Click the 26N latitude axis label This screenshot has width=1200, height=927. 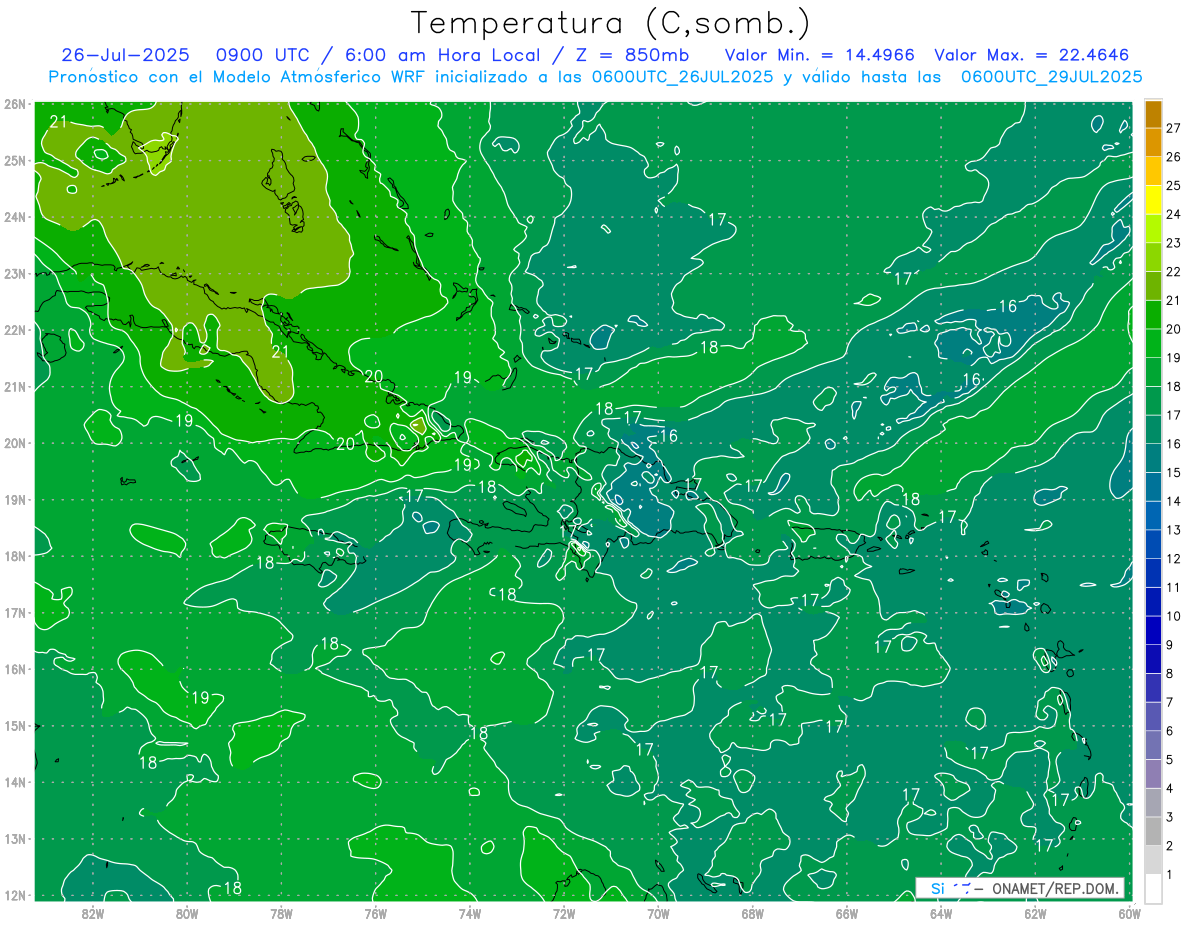[14, 104]
